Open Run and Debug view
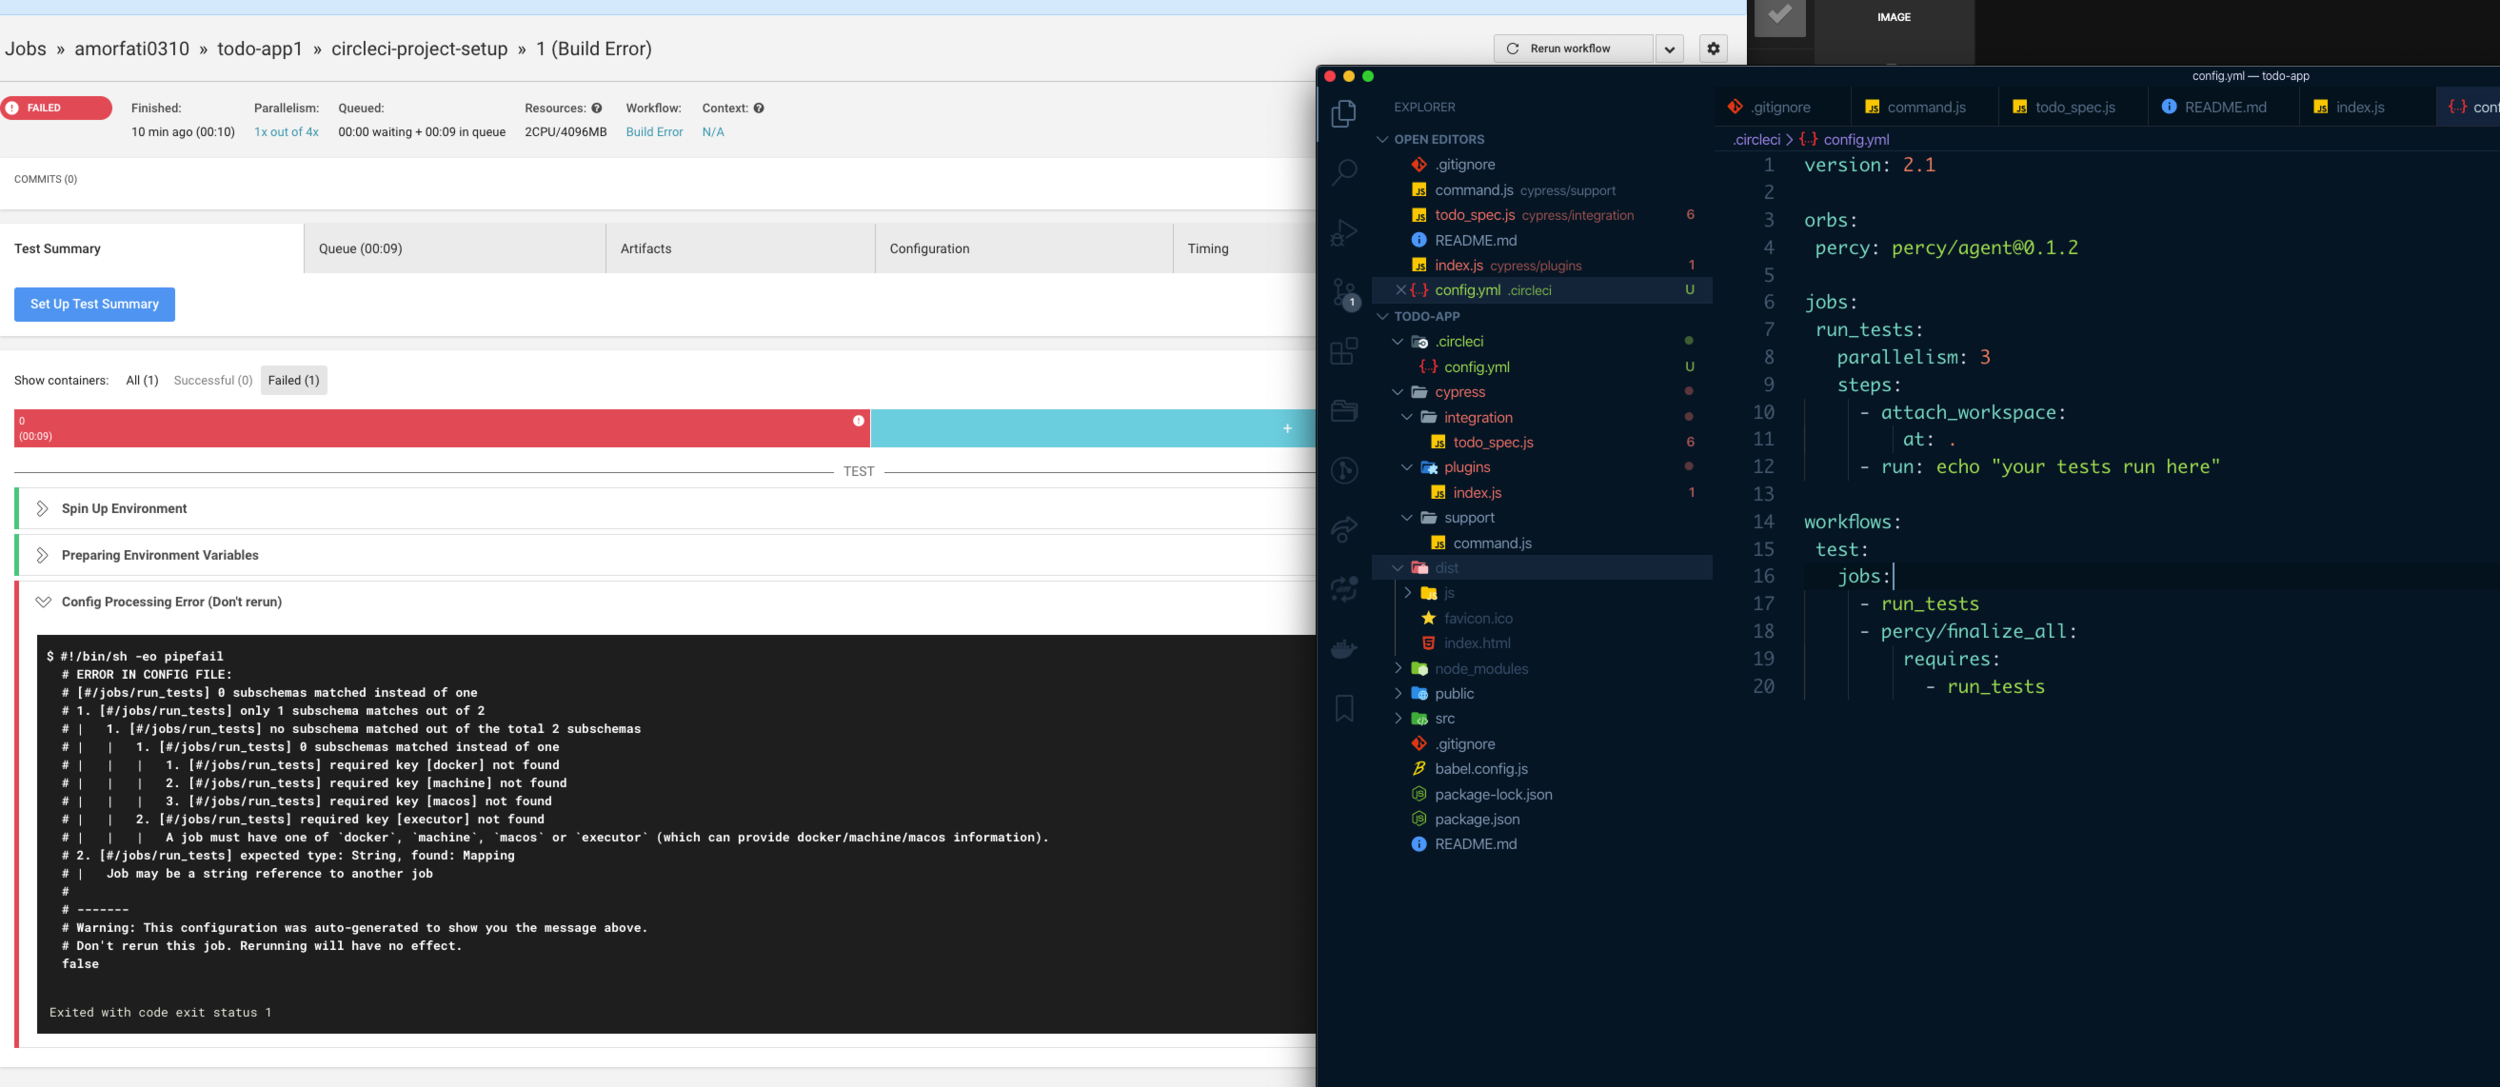Viewport: 2500px width, 1087px height. (x=1345, y=232)
